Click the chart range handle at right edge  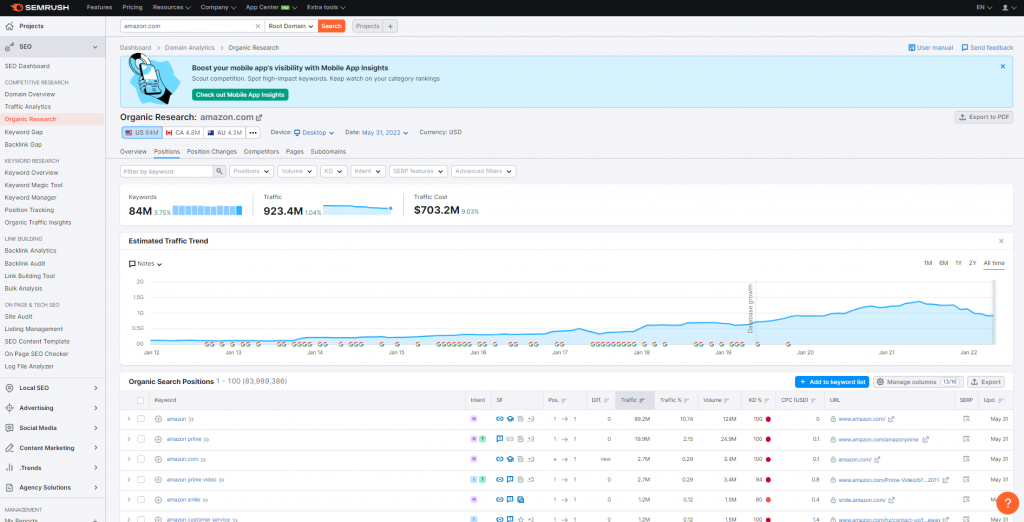click(994, 312)
